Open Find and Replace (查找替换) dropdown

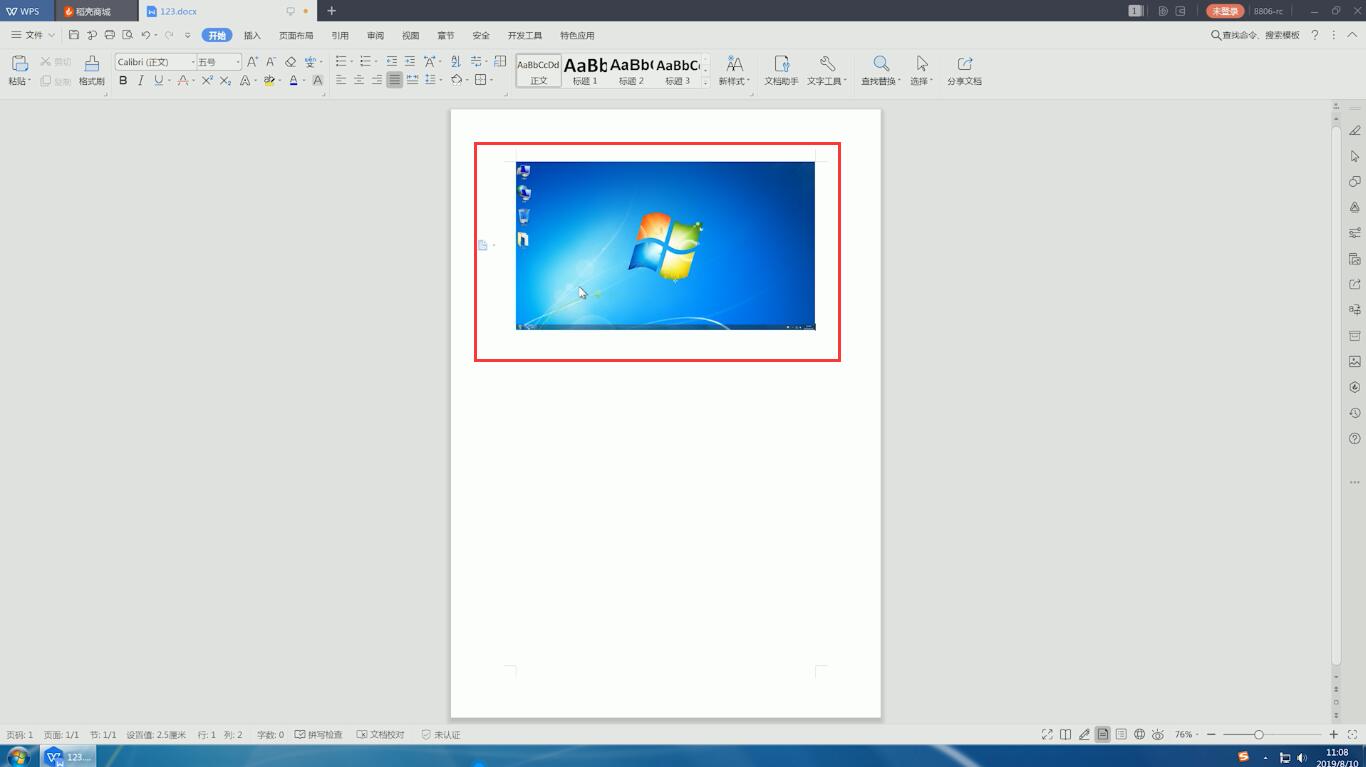(881, 69)
